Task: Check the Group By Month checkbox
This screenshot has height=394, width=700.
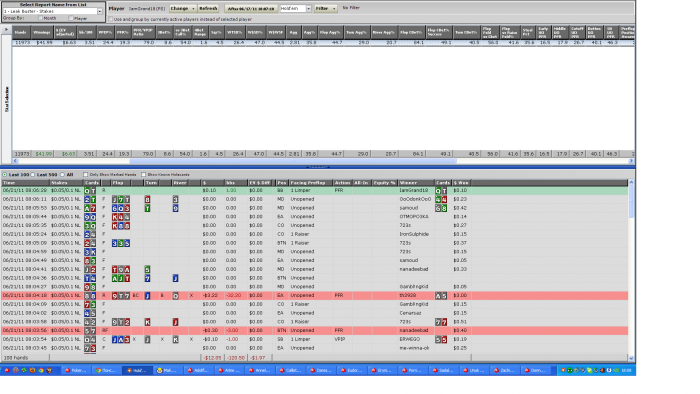Action: [x=40, y=18]
